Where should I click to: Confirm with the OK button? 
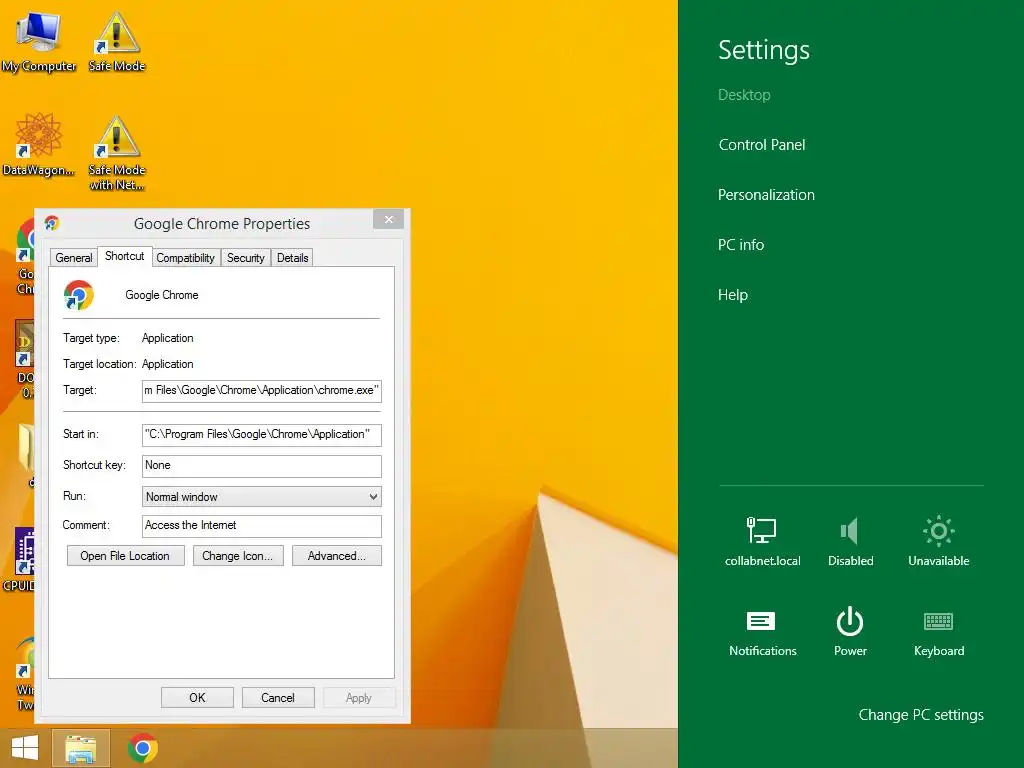197,697
